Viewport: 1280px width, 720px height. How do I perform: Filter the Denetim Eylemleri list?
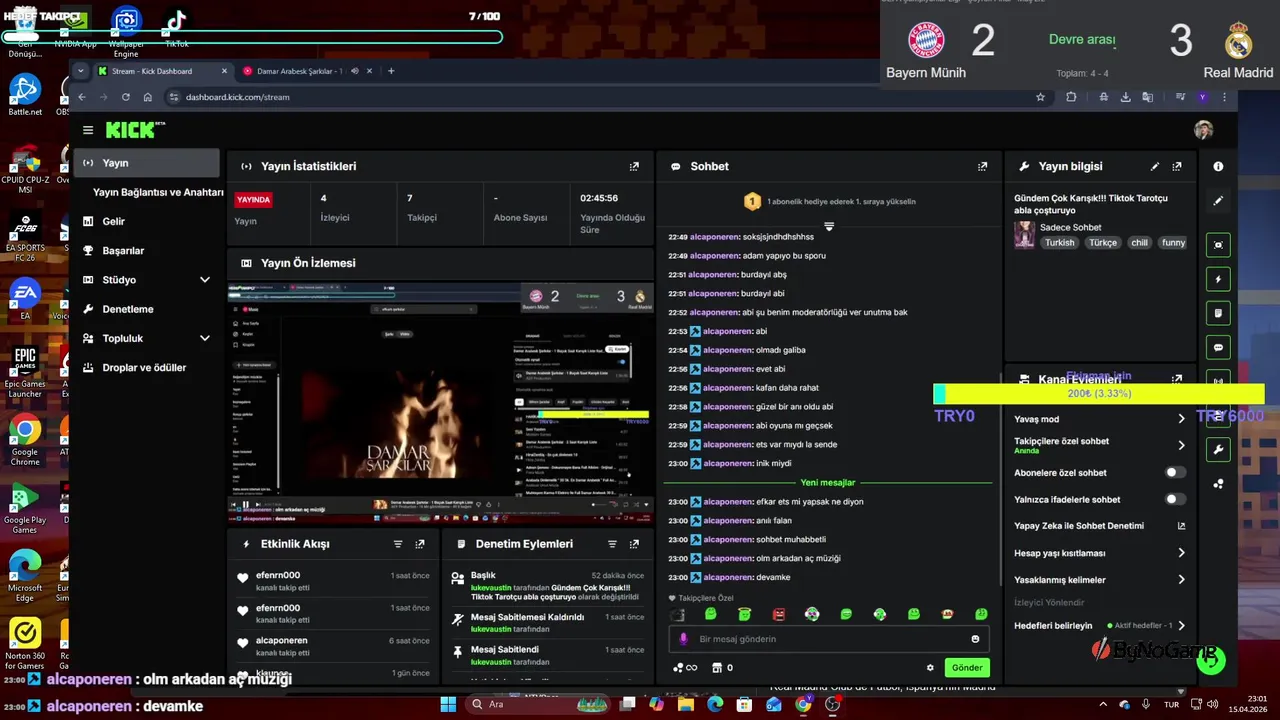(x=612, y=544)
